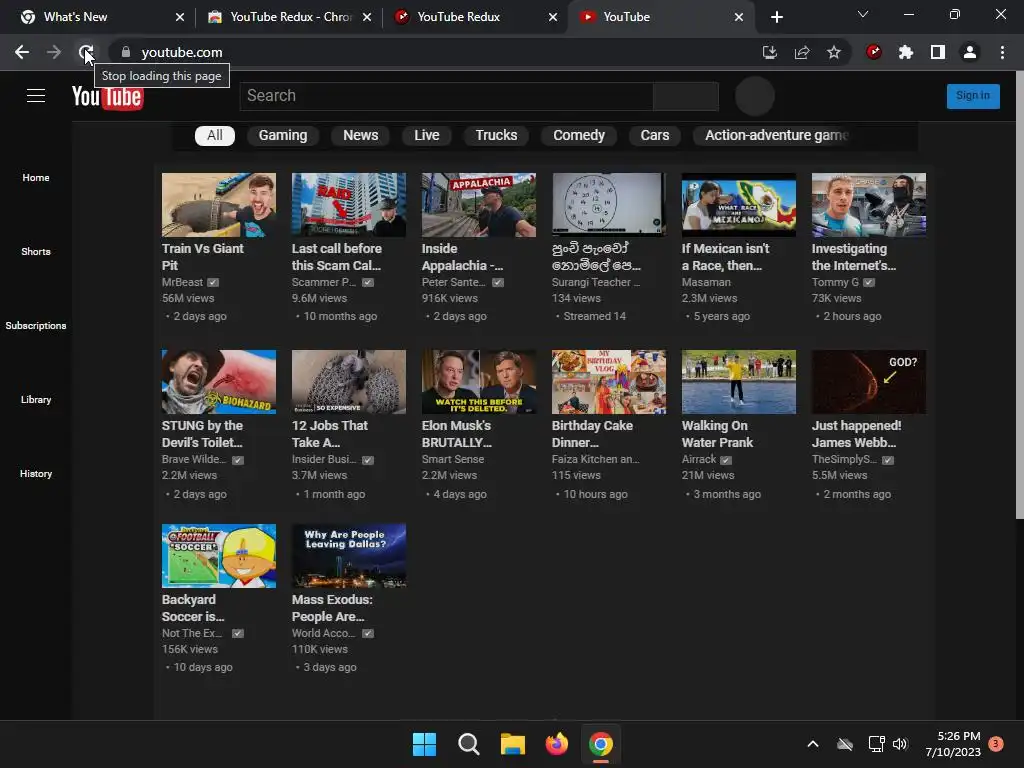This screenshot has height=768, width=1024.
Task: Switch to the What's New tab
Action: point(98,17)
